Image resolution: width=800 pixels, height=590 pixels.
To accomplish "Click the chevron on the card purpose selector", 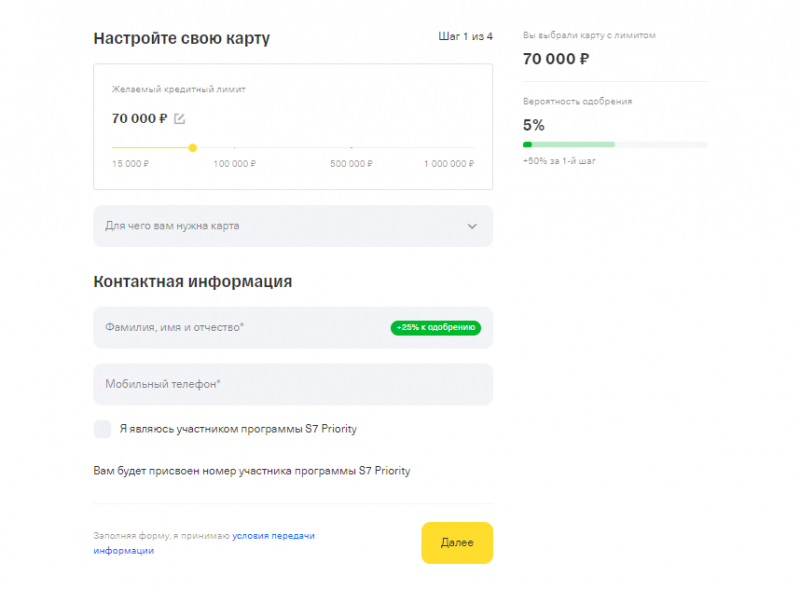I will click(x=471, y=226).
